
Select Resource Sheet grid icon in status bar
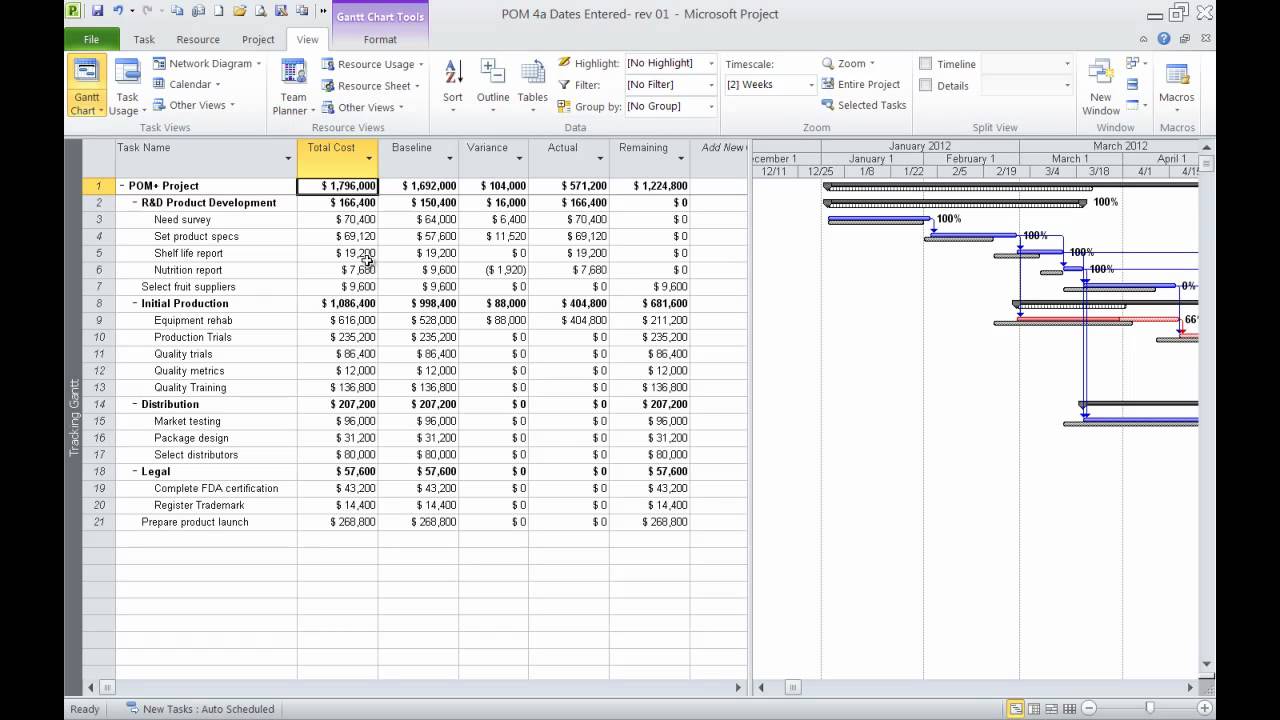click(x=1070, y=709)
